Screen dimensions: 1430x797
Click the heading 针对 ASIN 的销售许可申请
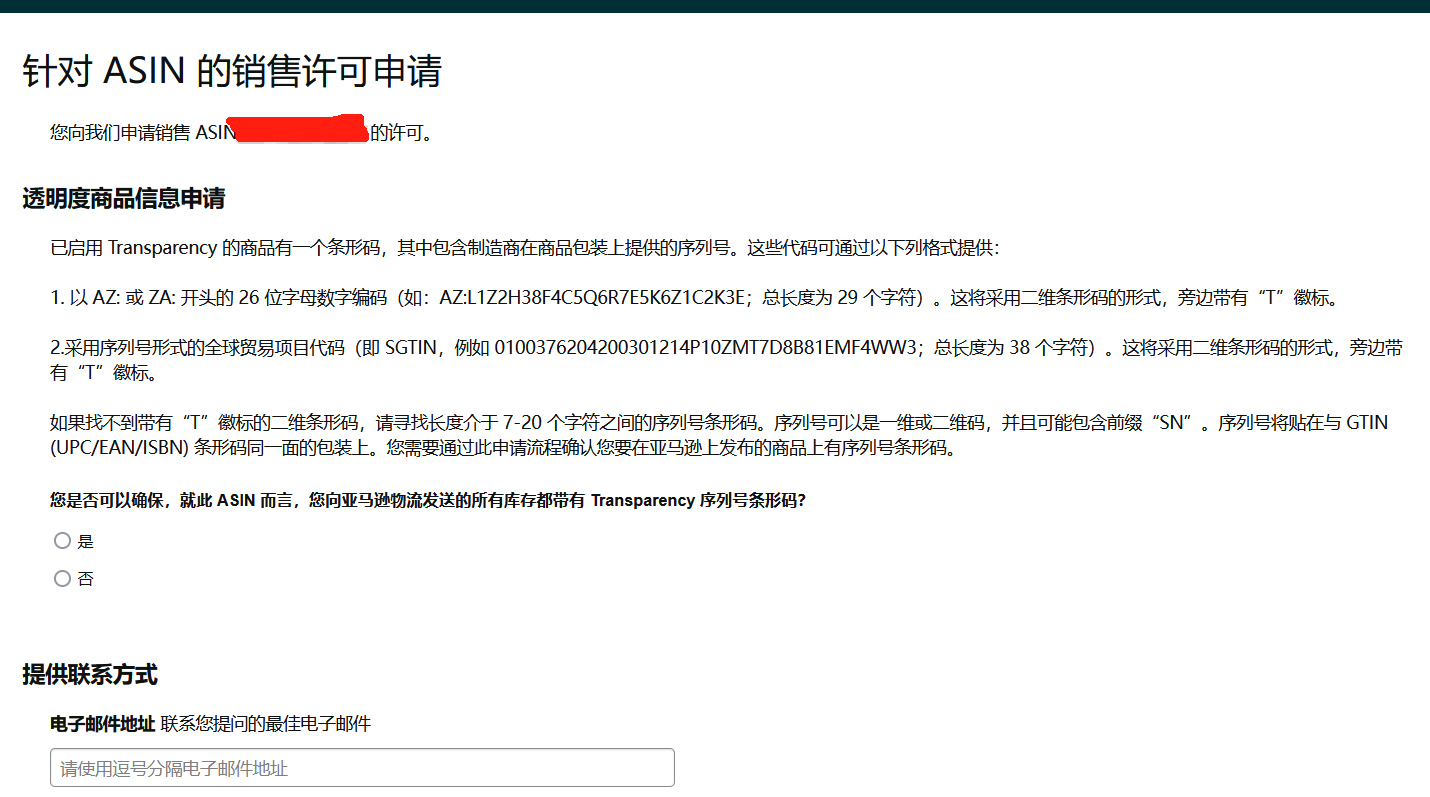point(232,72)
